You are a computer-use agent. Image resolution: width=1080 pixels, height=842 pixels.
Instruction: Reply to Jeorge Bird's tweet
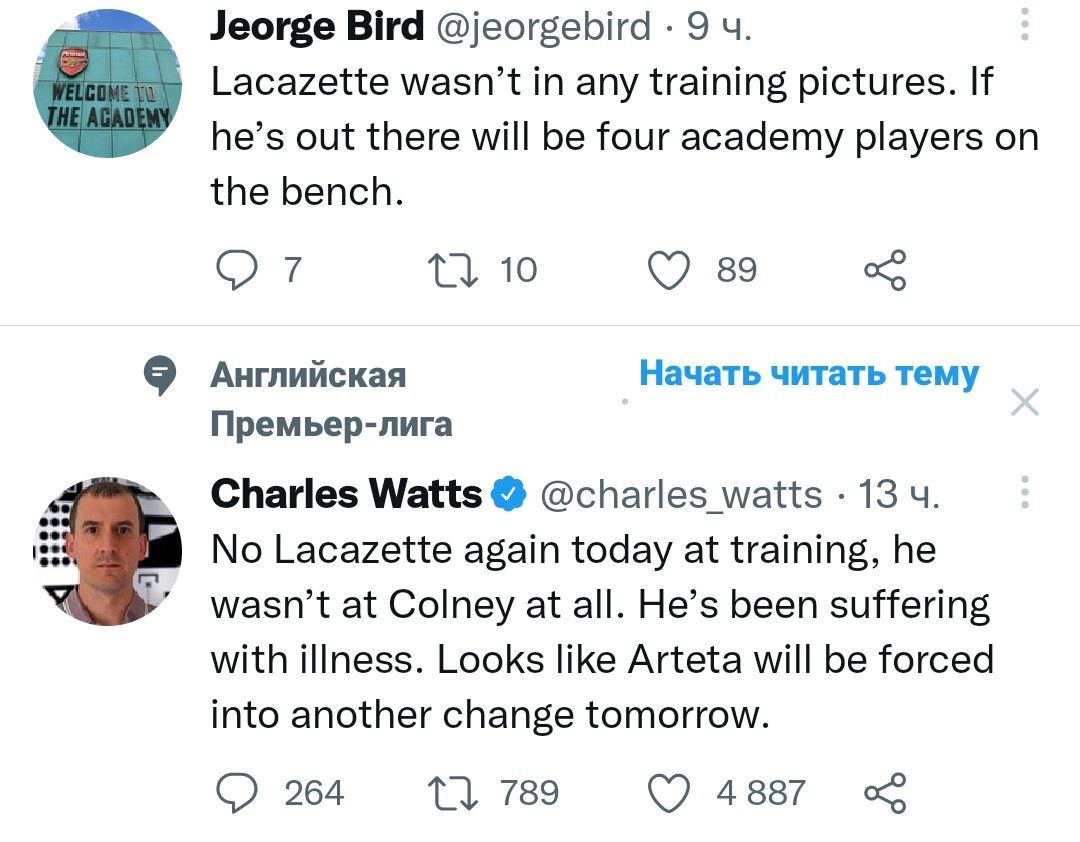tap(237, 270)
